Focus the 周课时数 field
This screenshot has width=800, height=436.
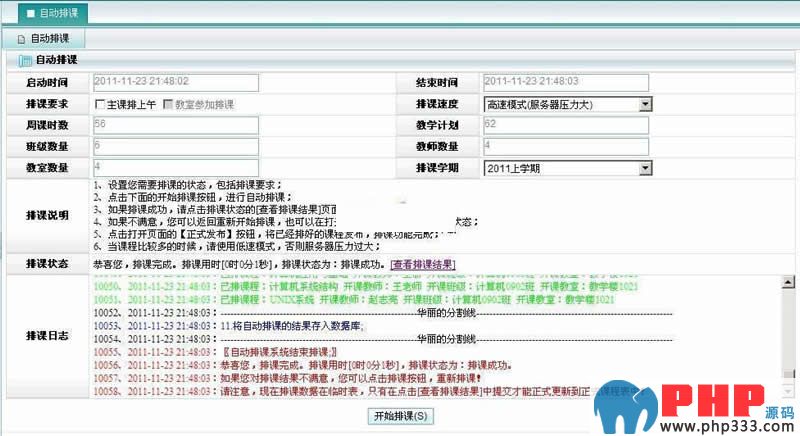click(176, 125)
